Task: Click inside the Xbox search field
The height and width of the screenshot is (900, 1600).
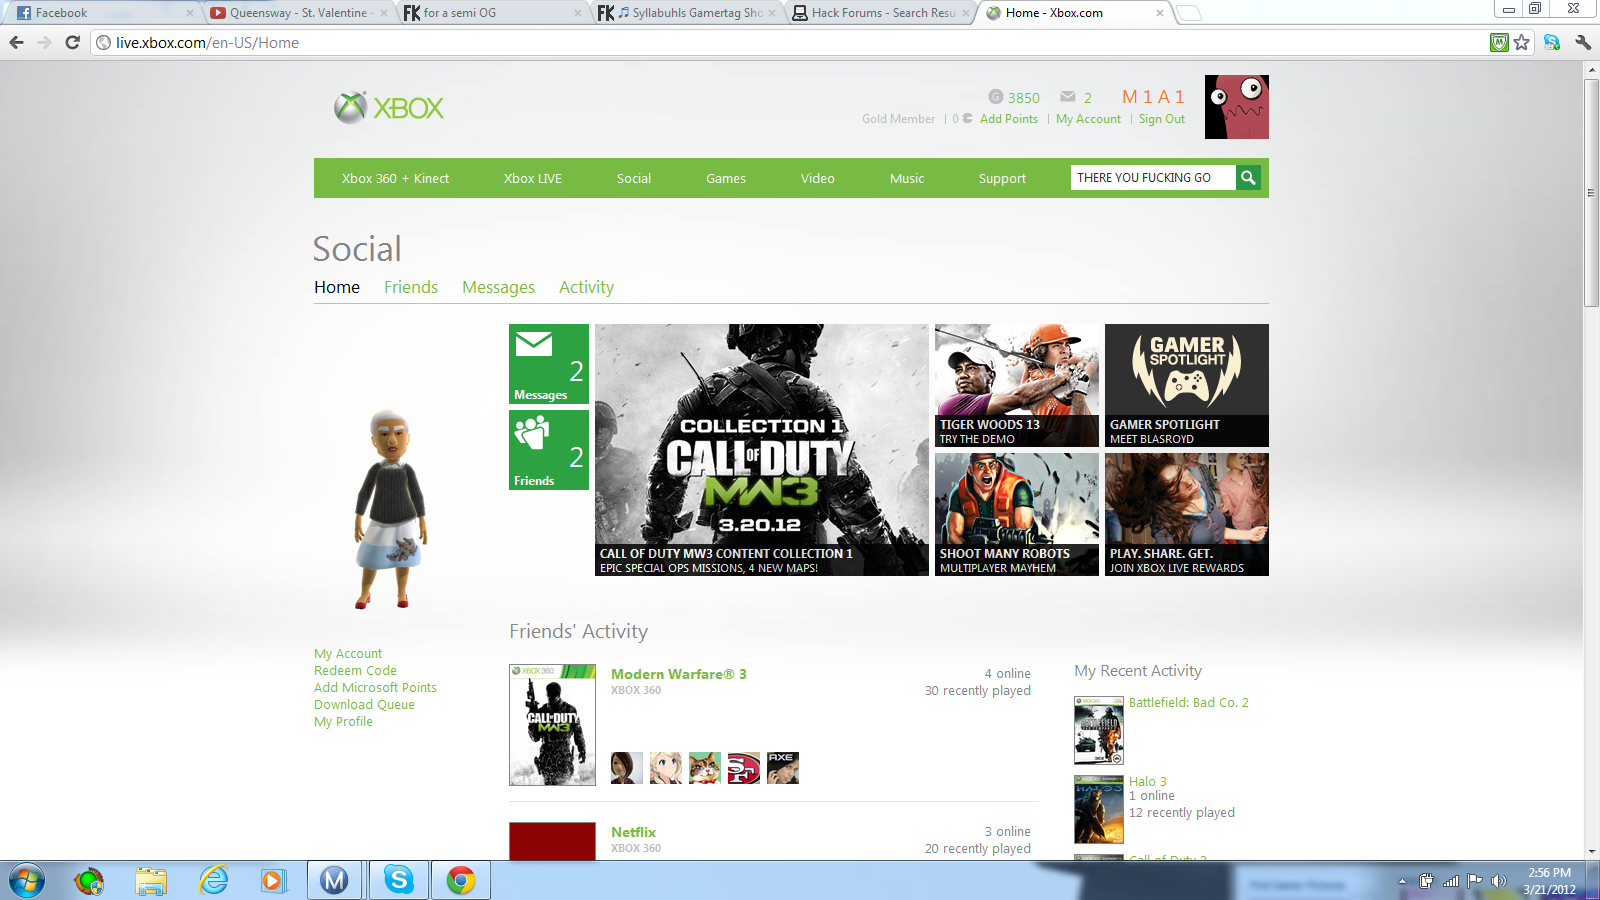Action: (x=1152, y=178)
